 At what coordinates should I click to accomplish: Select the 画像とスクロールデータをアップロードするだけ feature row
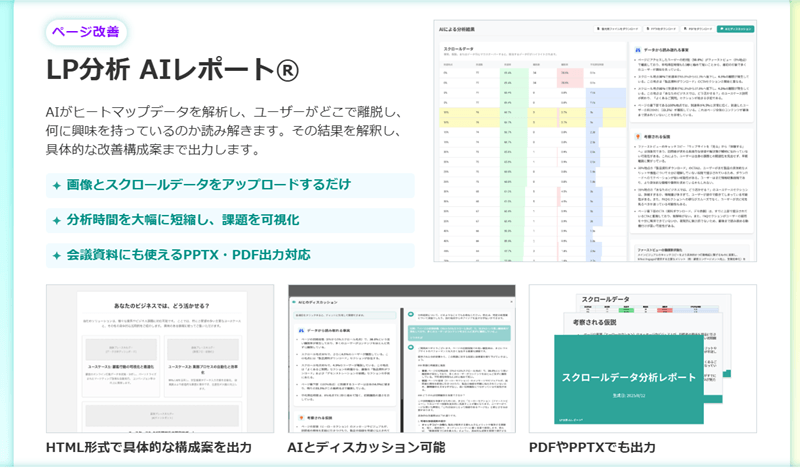point(230,185)
